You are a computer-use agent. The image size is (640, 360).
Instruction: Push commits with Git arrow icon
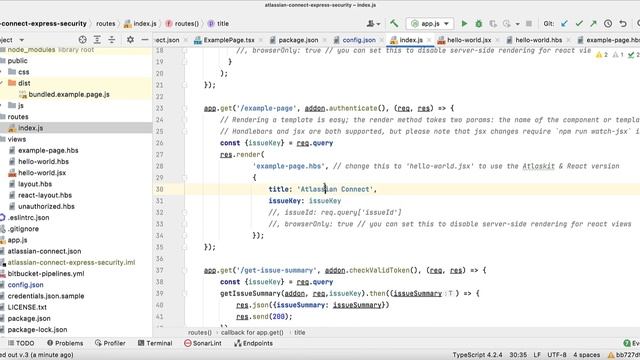tap(593, 24)
